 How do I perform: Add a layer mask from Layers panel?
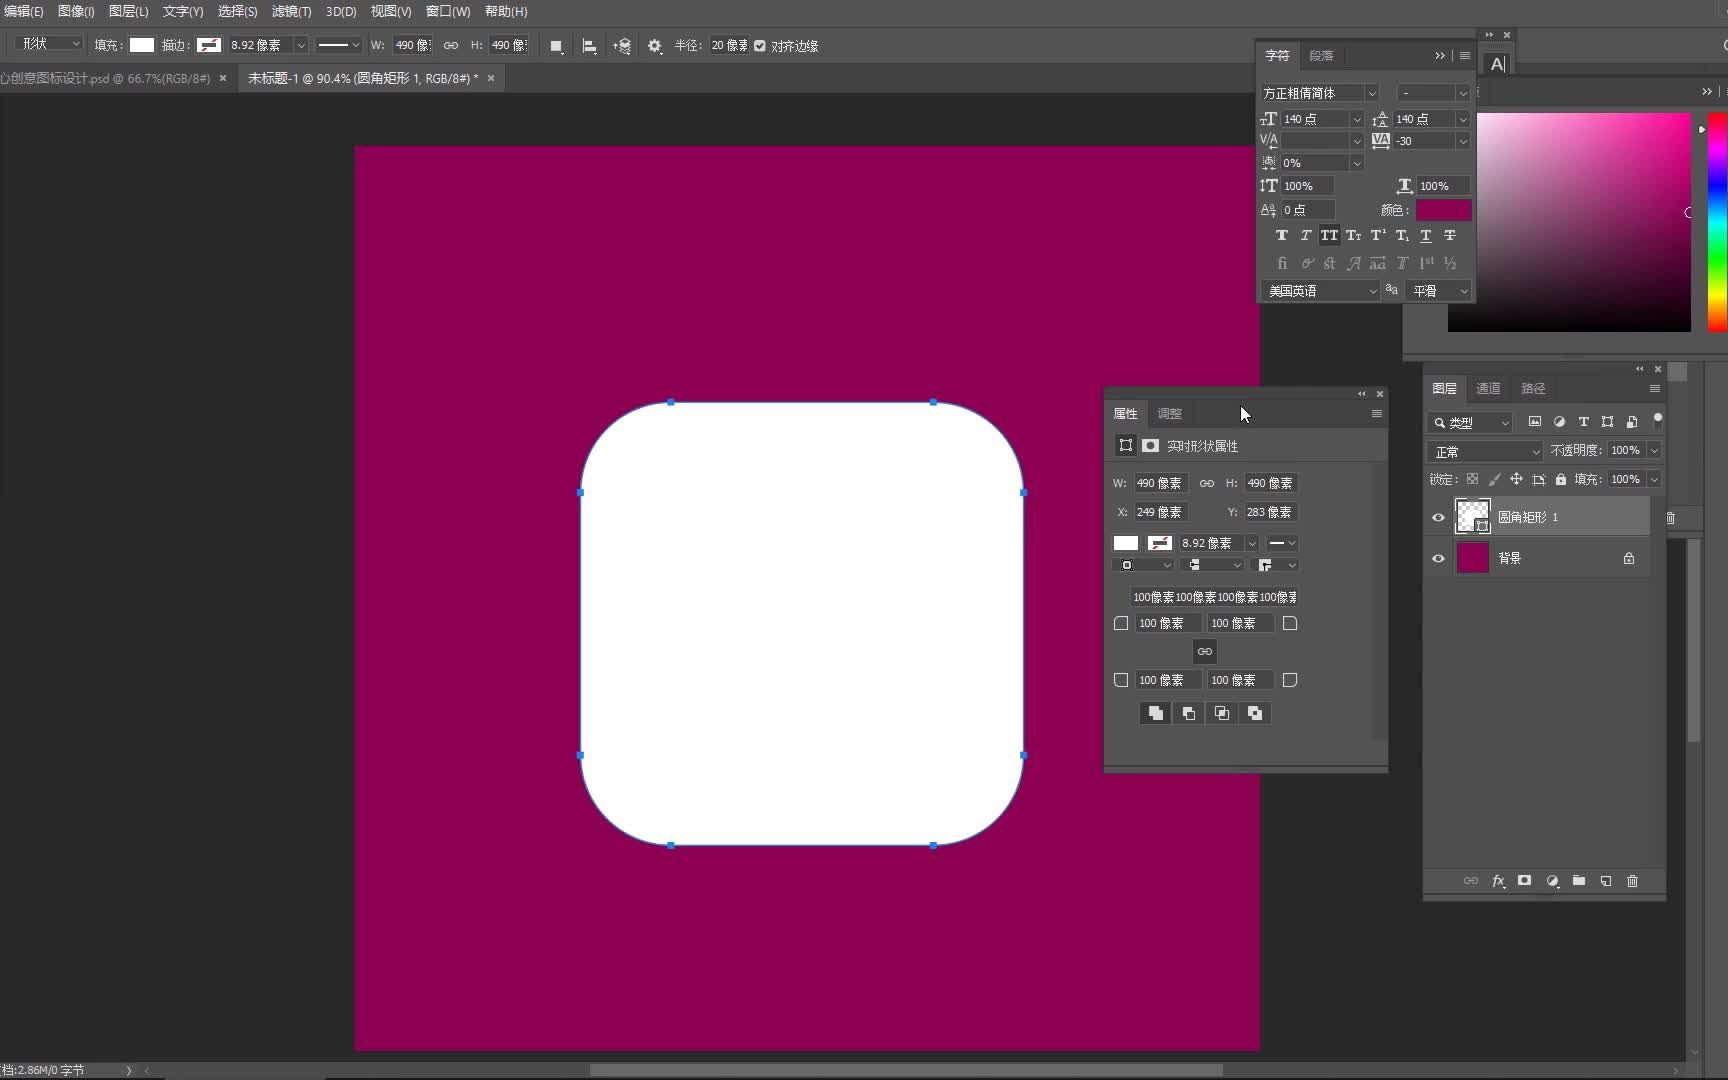pyautogui.click(x=1524, y=881)
